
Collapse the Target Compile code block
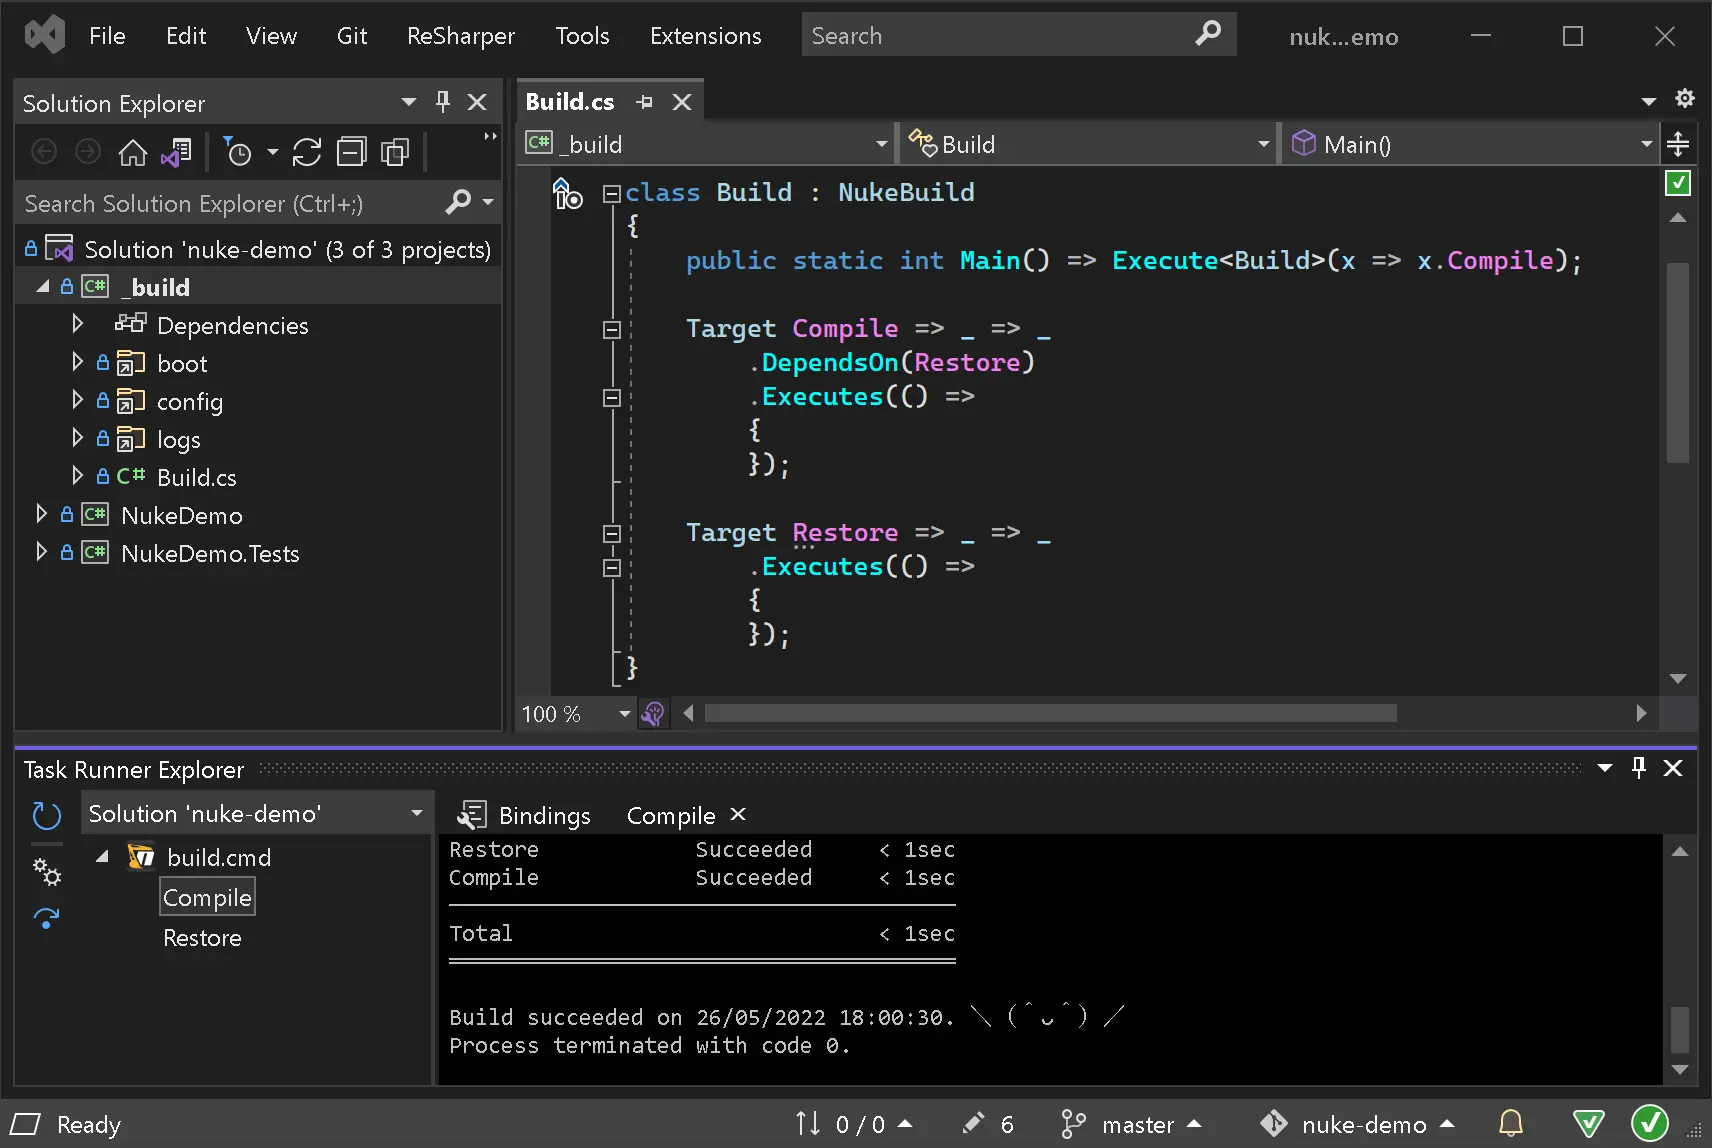pos(612,329)
